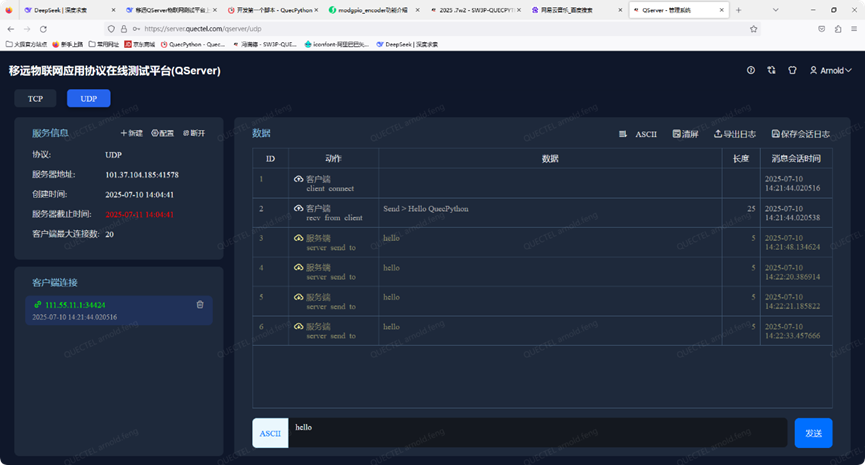Toggle auto-scroll list icon beside ASCII
Screen dimensions: 865x465
[623, 134]
